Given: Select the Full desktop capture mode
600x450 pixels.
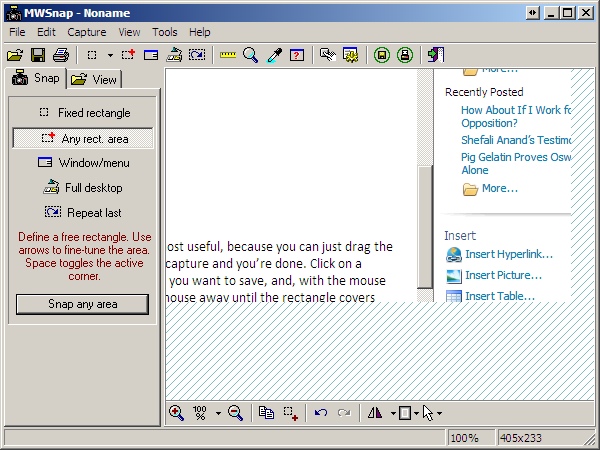Looking at the screenshot, I should click(83, 187).
